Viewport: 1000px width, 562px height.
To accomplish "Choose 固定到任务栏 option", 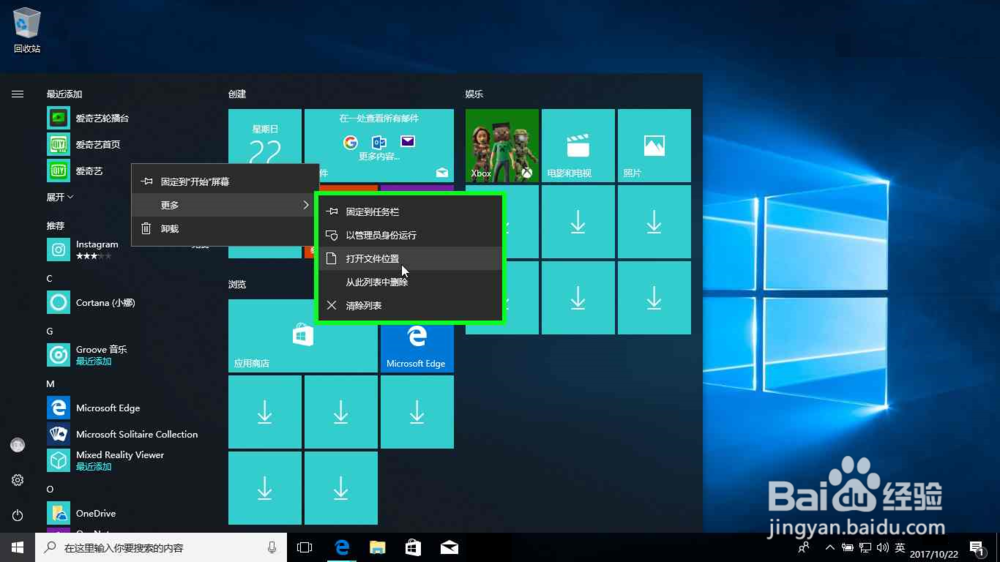I will [x=409, y=212].
